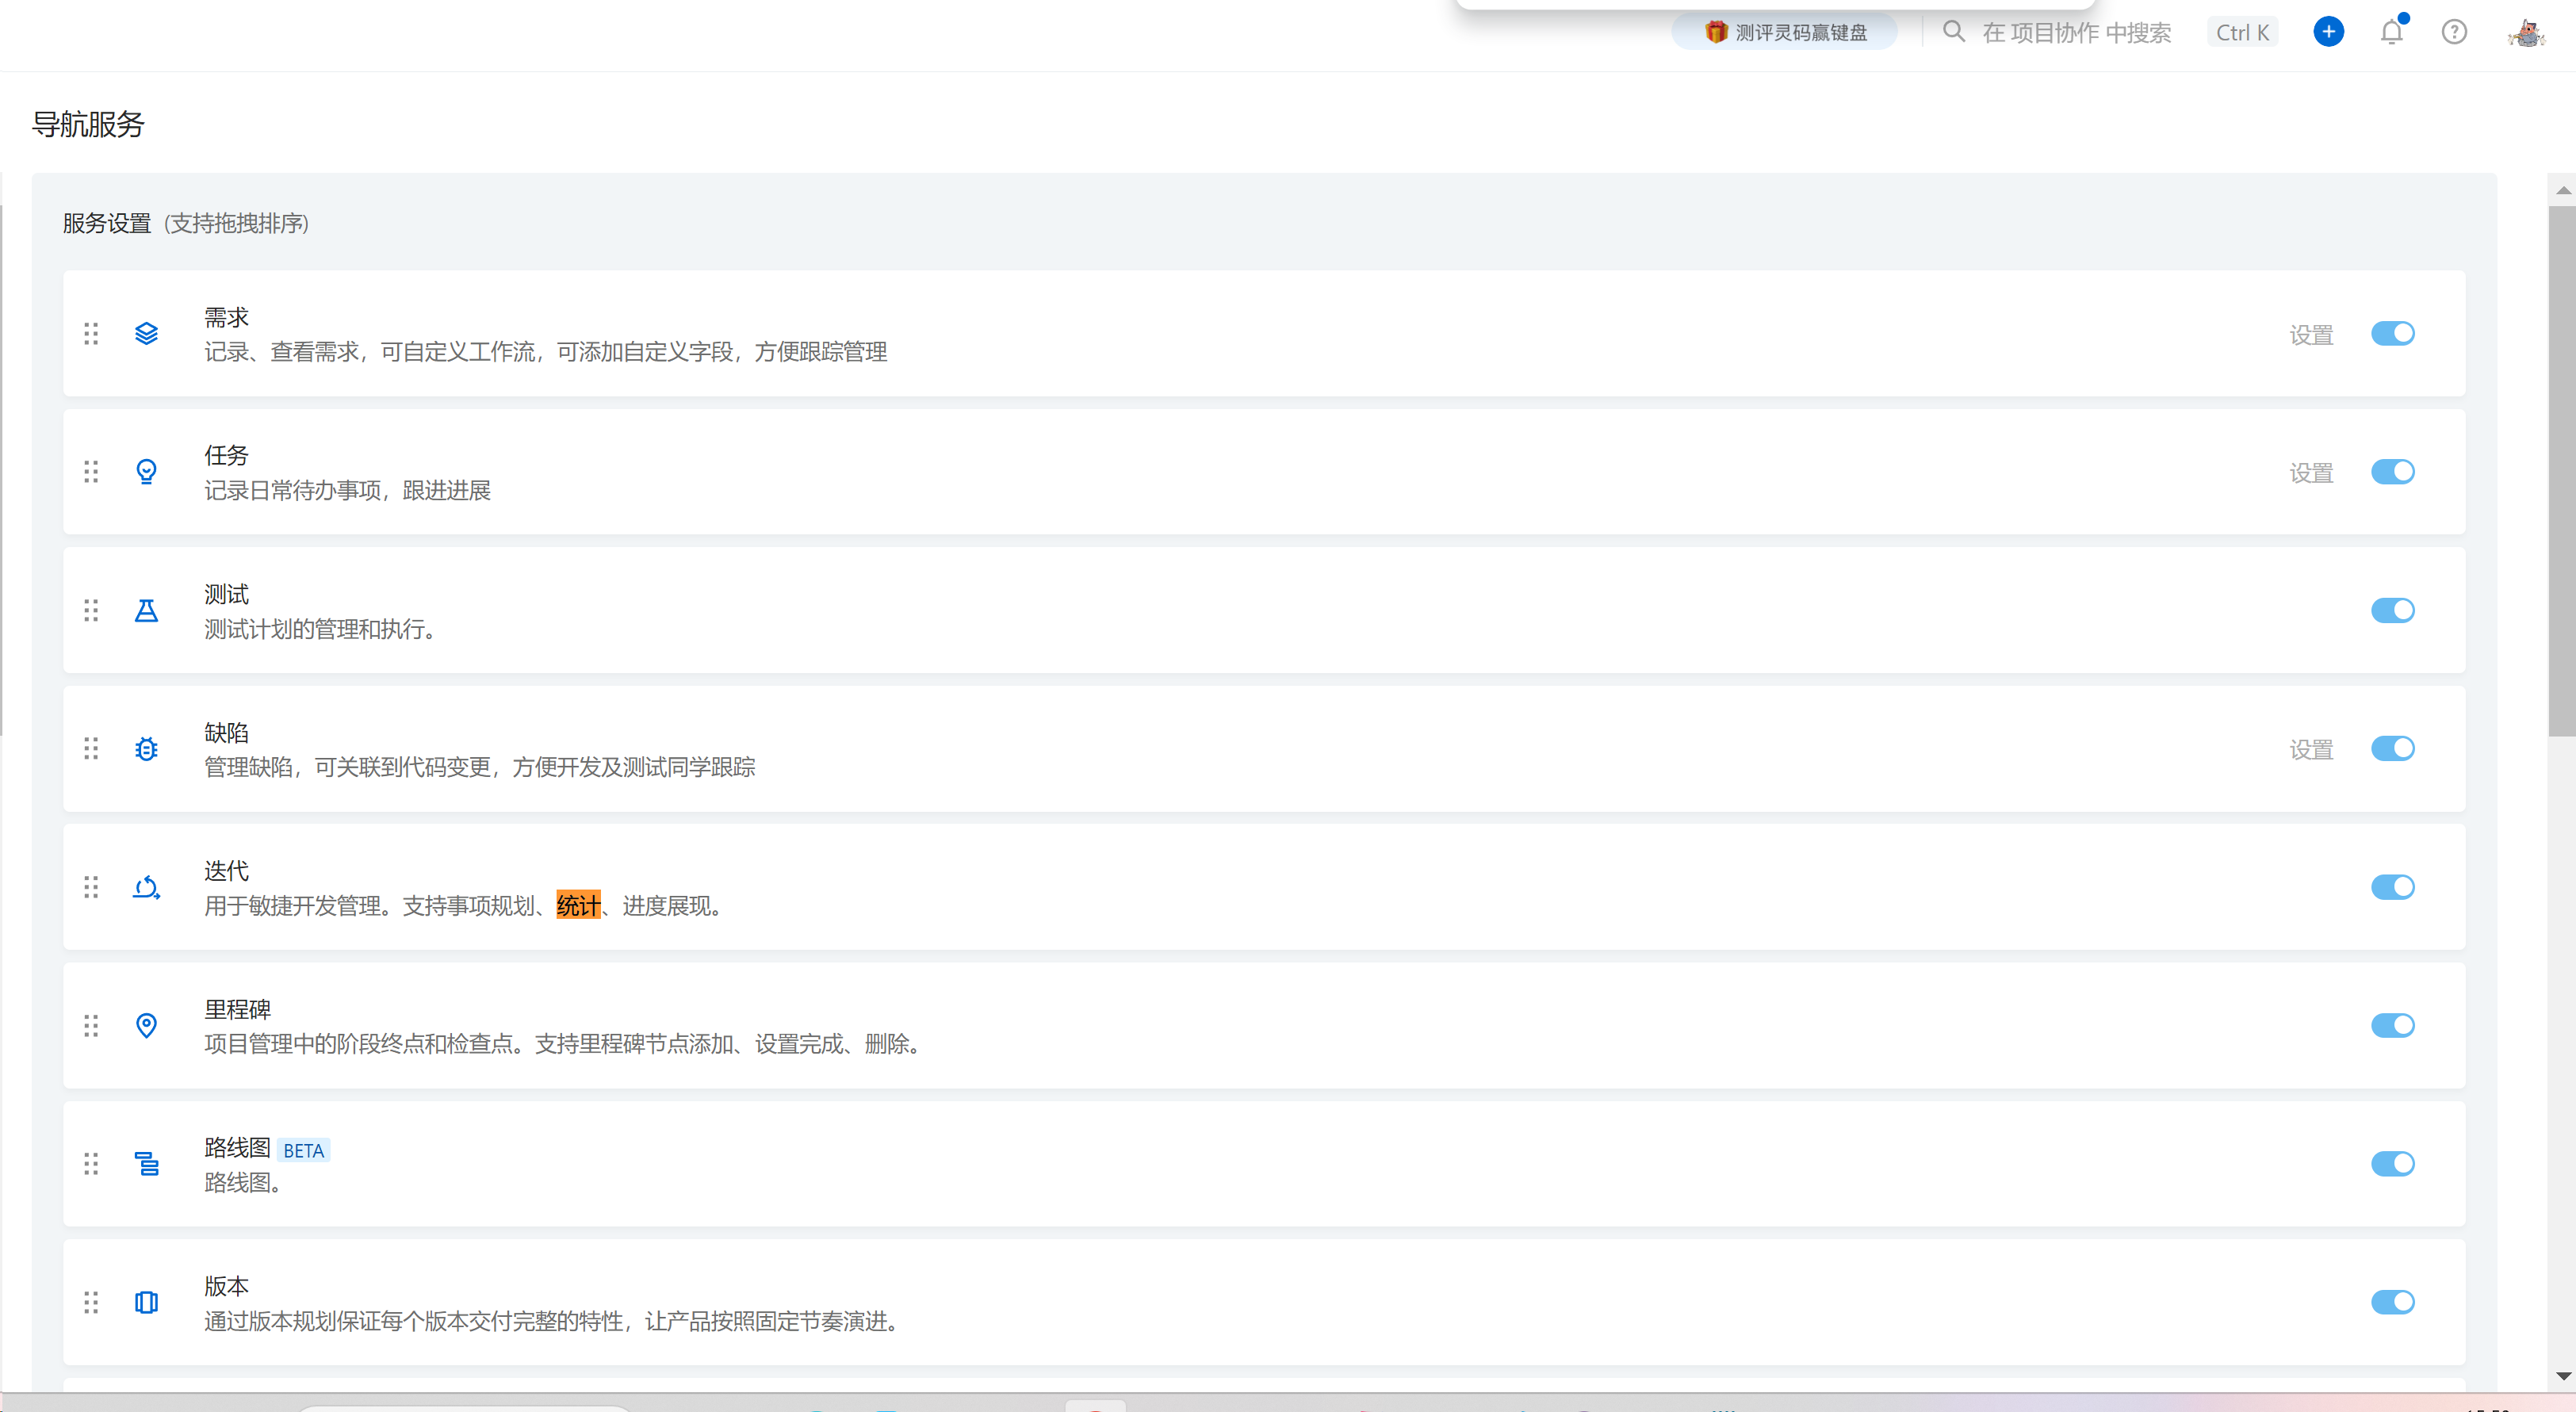Image resolution: width=2576 pixels, height=1412 pixels.
Task: Disable the 测试 service switch
Action: pos(2393,610)
